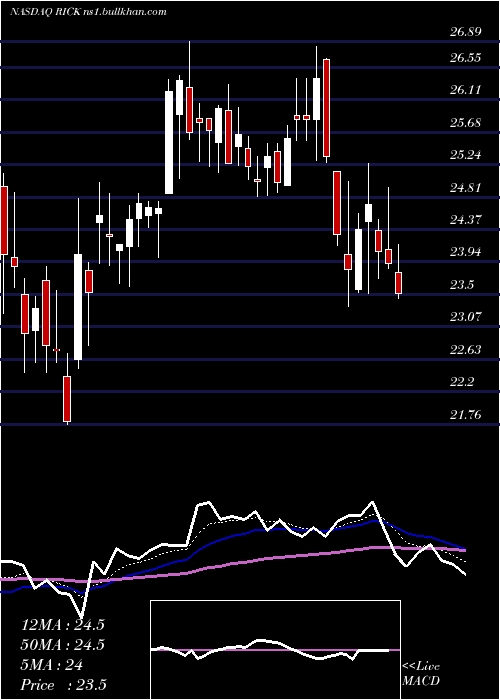The width and height of the screenshot is (500, 700).
Task: Click the tall red candle starting at 26.55
Action: pos(327,108)
